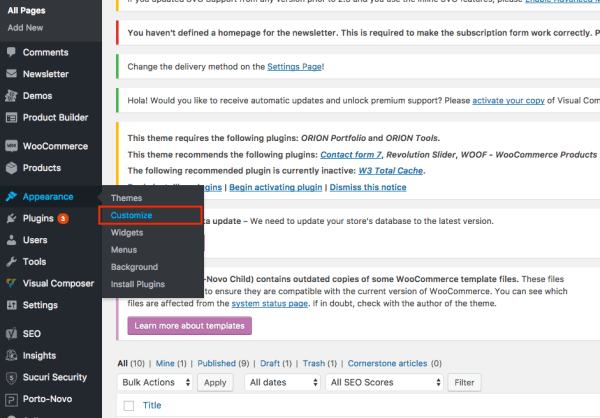The width and height of the screenshot is (600, 418).
Task: Follow the Settings Page link
Action: tap(293, 67)
